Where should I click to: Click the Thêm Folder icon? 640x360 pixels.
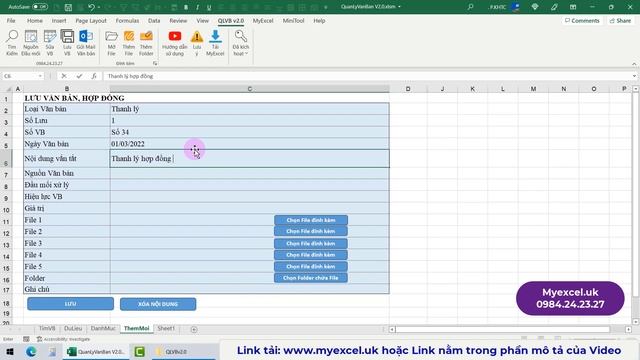tap(146, 42)
